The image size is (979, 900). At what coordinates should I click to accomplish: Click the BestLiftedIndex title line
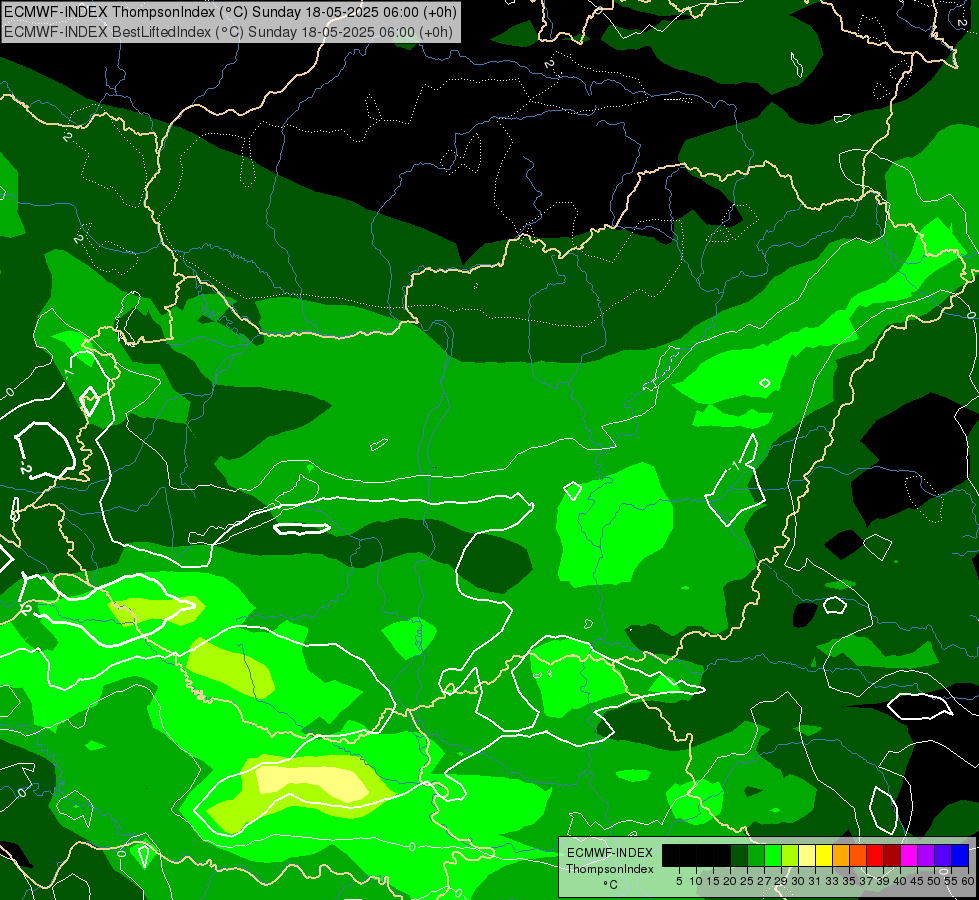(229, 32)
